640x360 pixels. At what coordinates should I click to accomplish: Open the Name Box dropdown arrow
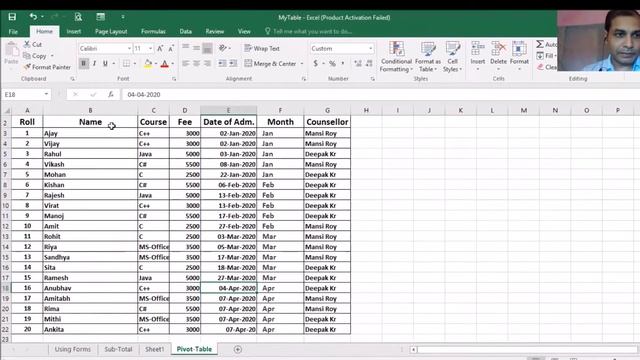(x=46, y=94)
